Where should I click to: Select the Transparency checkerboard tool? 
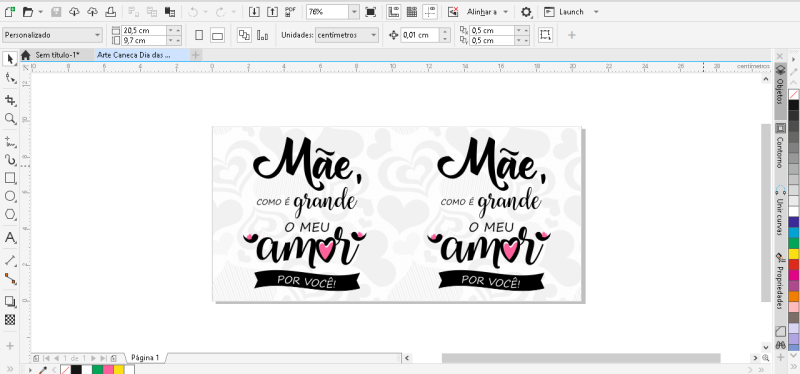10,320
